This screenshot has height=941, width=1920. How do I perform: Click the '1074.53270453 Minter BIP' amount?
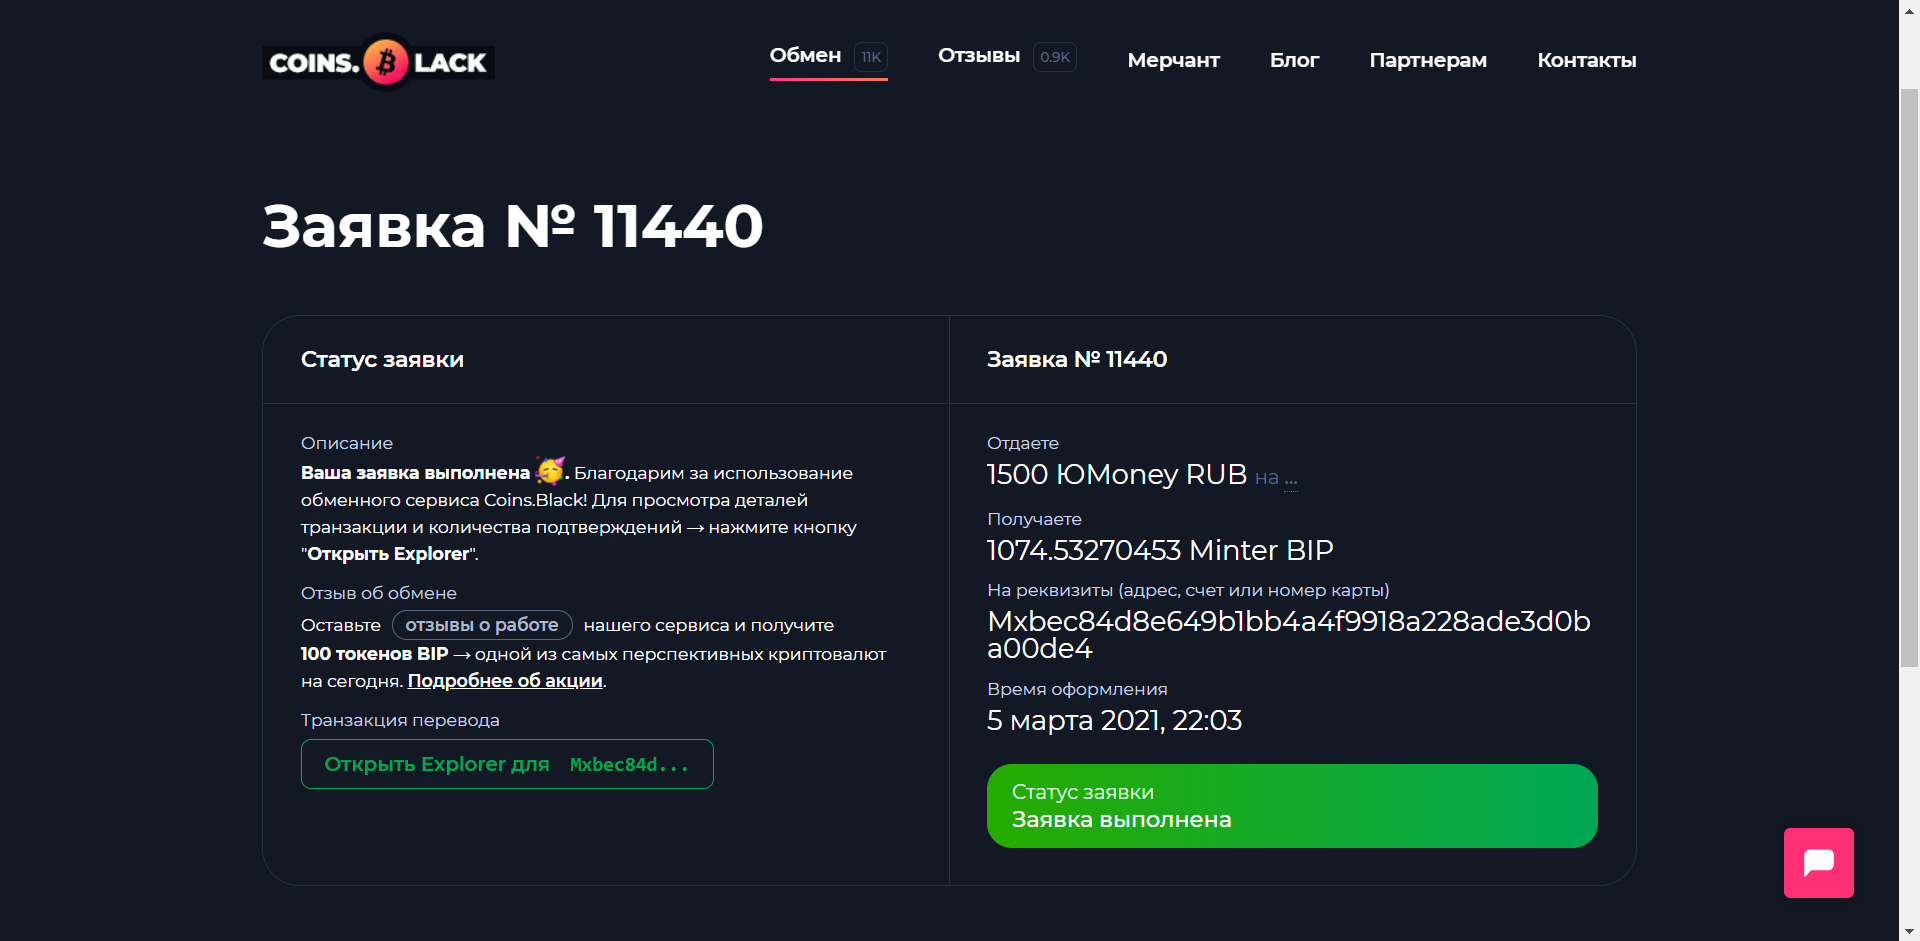coord(1160,550)
